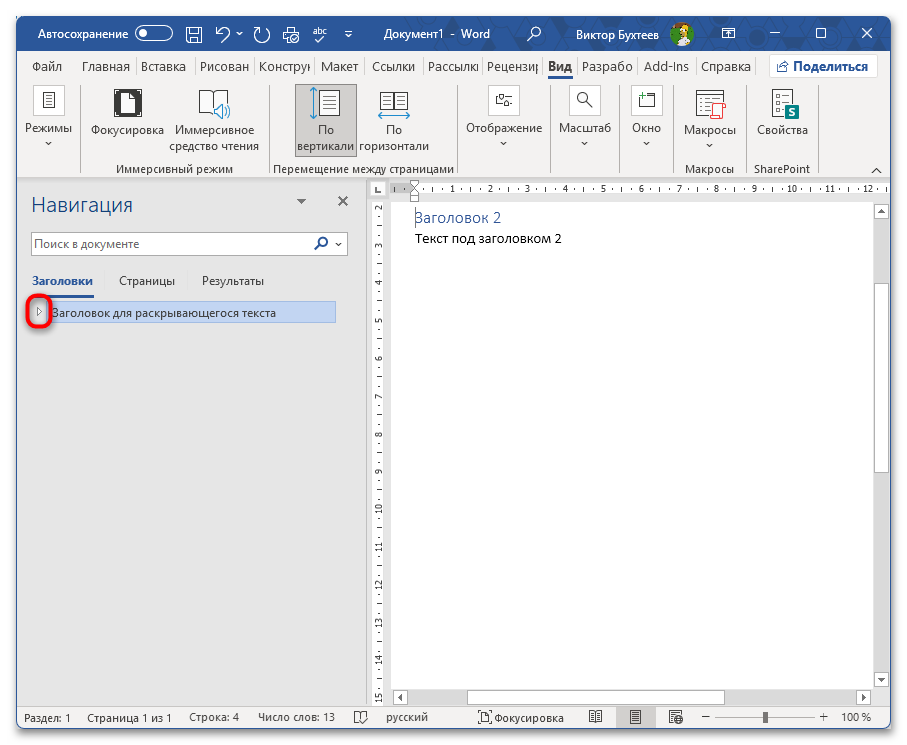907x745 pixels.
Task: Close the Navigation pane
Action: 343,202
